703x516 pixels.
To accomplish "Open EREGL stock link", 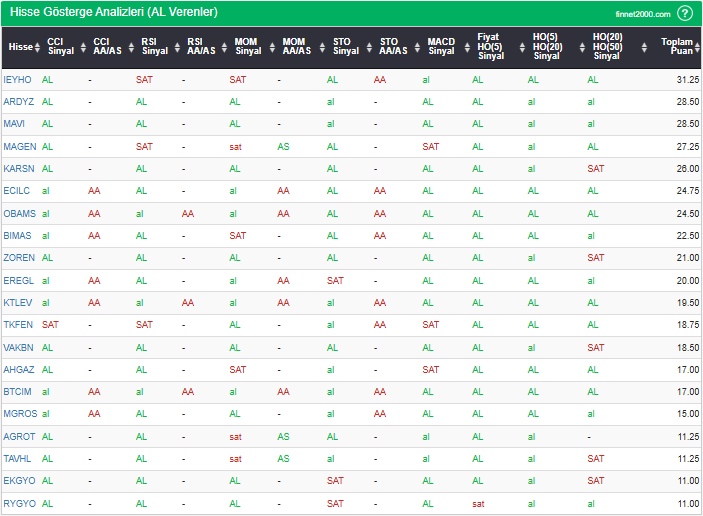I will pos(18,281).
